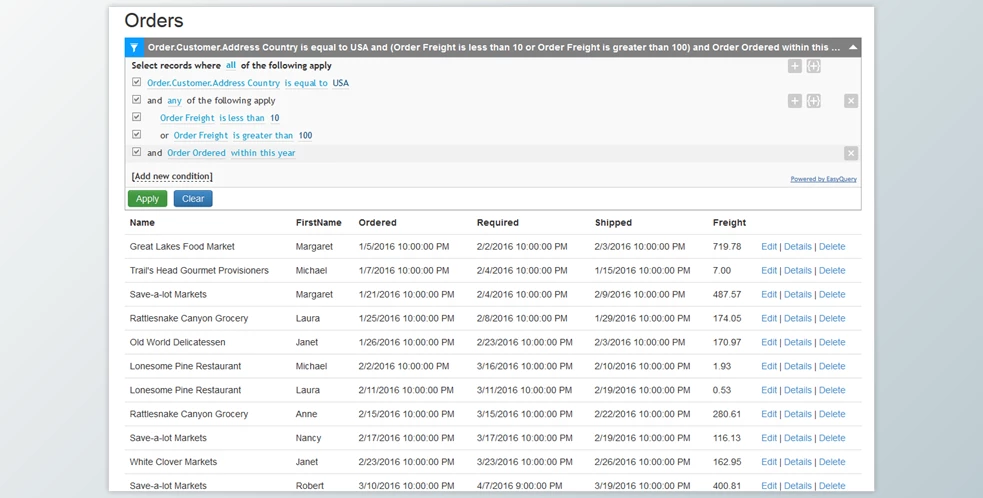This screenshot has width=983, height=498.
Task: Click the top add condition group icon
Action: point(814,66)
